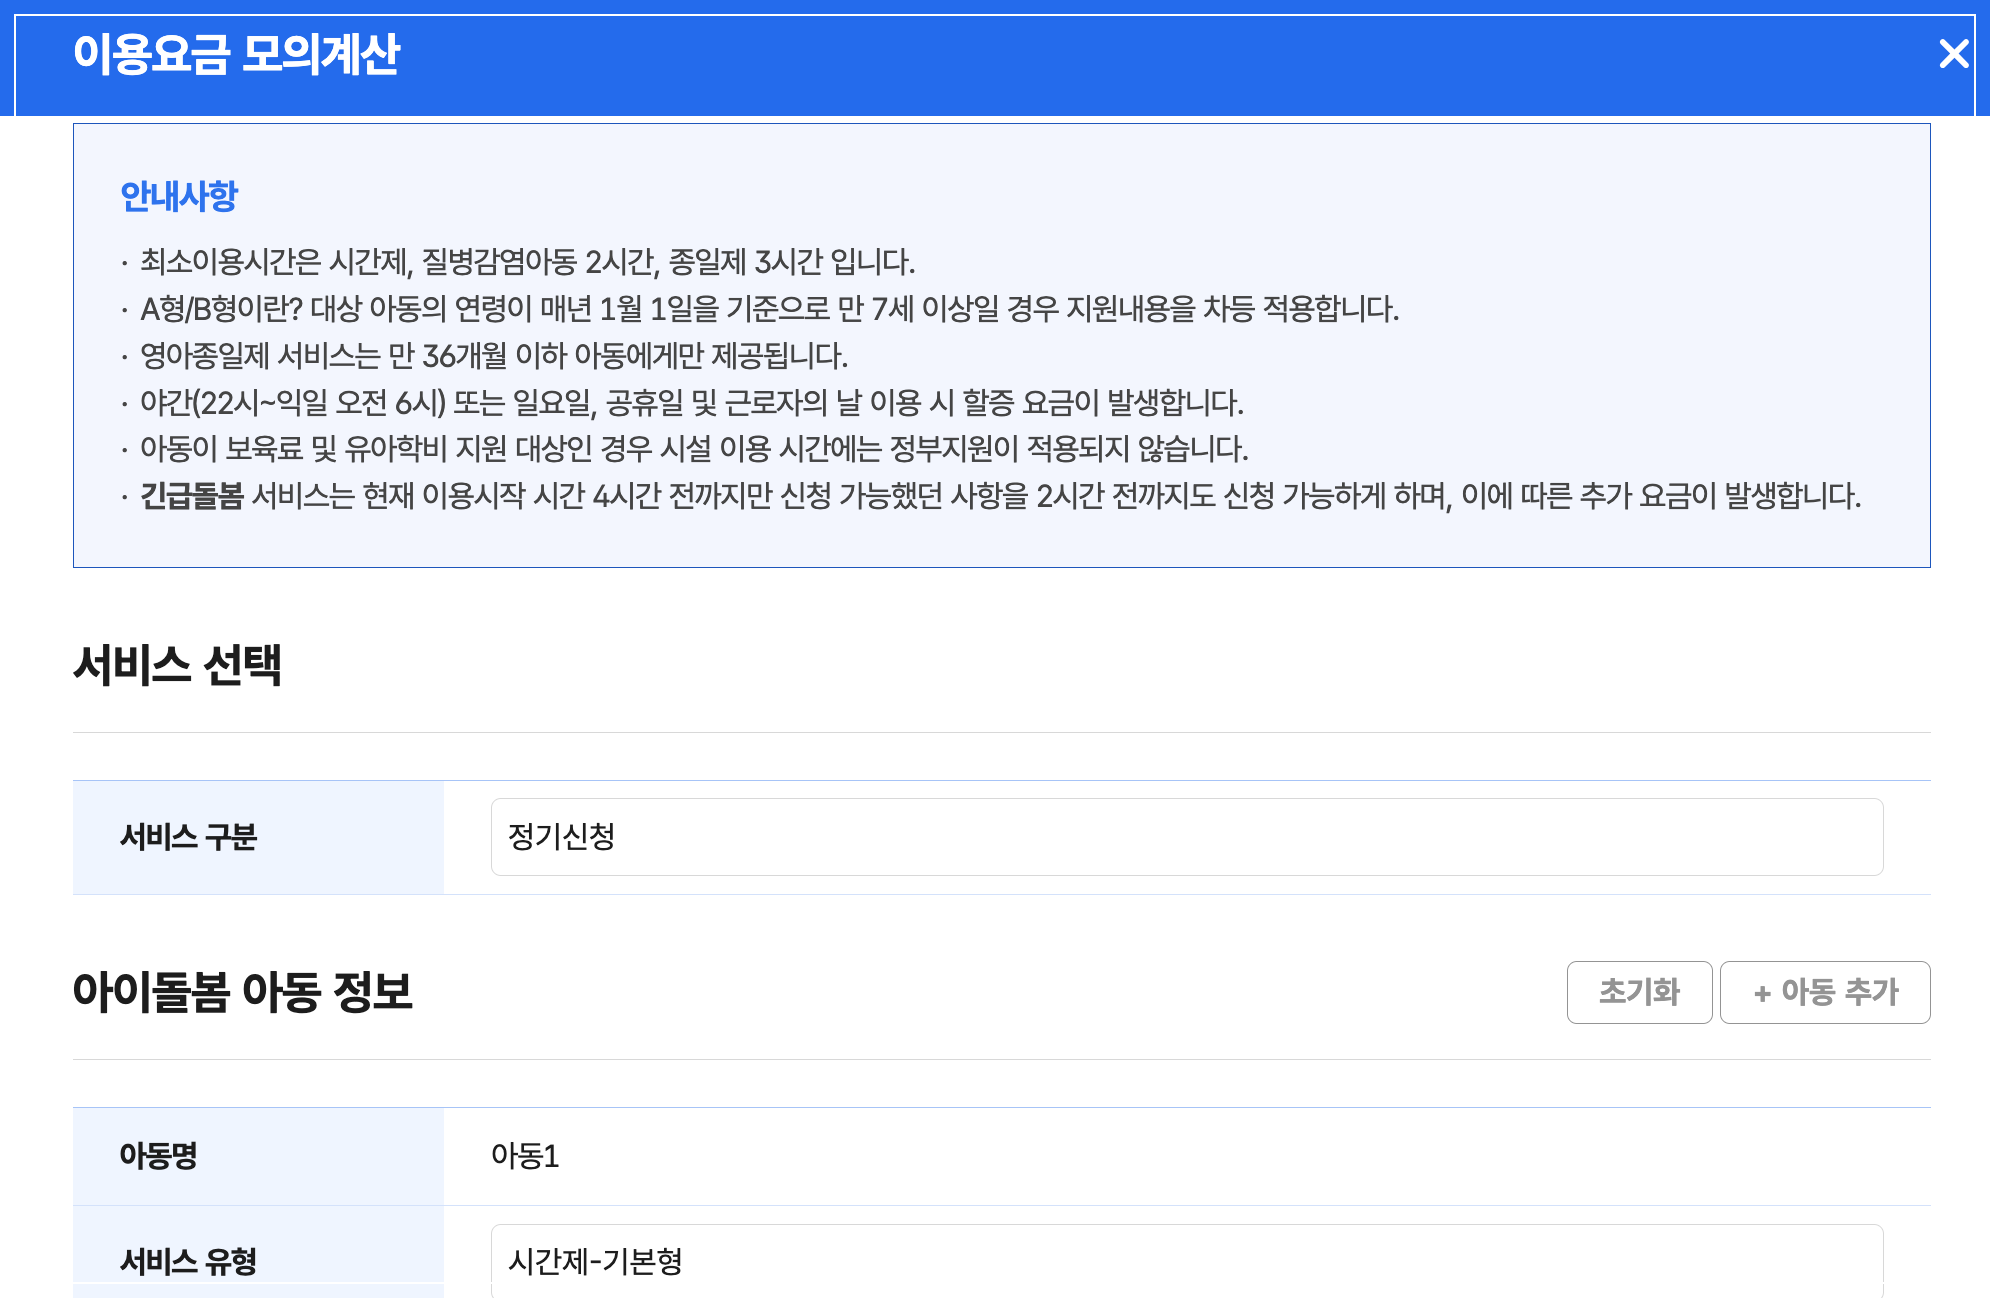Click the bold 긴급돌봄 text
The height and width of the screenshot is (1298, 1990).
(x=191, y=496)
